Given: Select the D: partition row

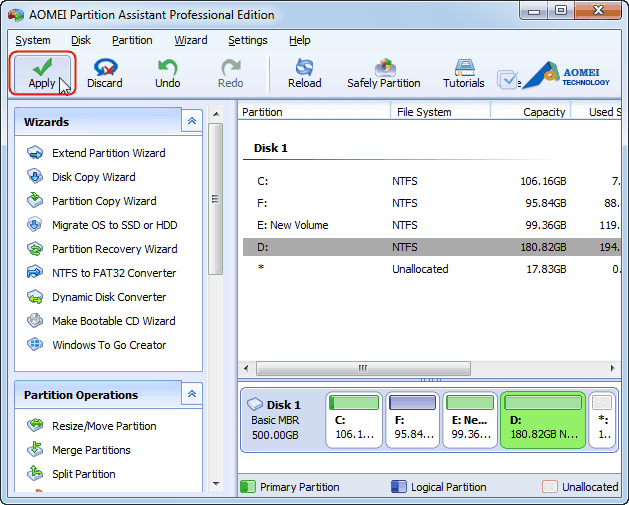Looking at the screenshot, I should pyautogui.click(x=432, y=247).
